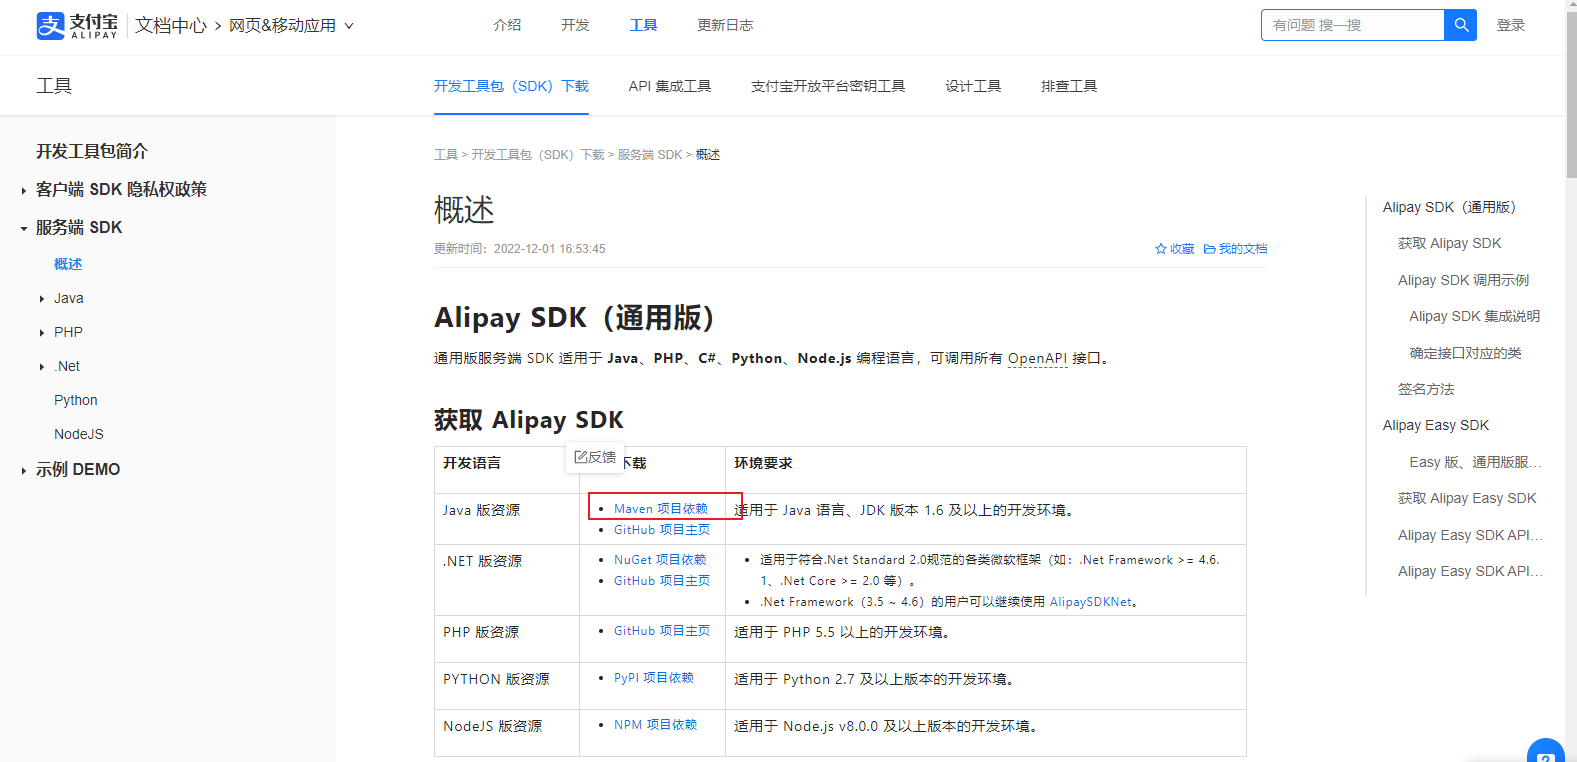Jump to Alipay SDK 集成说明 anchor
This screenshot has width=1577, height=762.
coord(1475,316)
